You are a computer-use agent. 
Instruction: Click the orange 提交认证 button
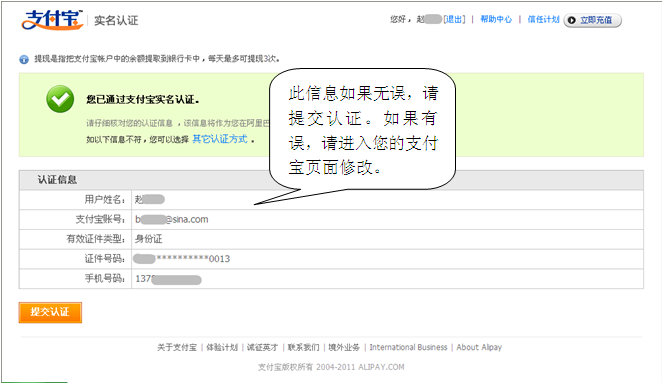pyautogui.click(x=50, y=312)
